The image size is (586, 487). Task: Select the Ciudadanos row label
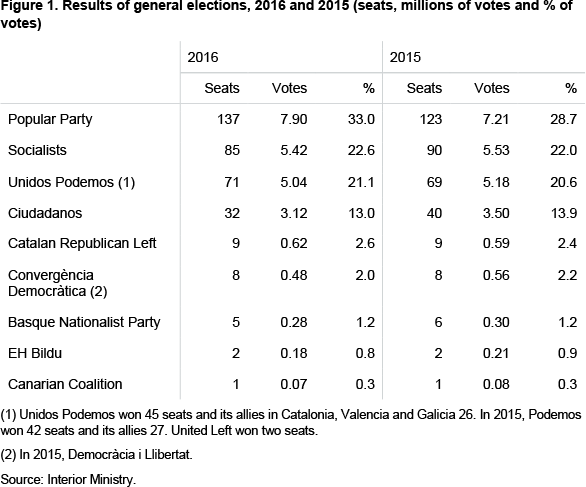(45, 213)
